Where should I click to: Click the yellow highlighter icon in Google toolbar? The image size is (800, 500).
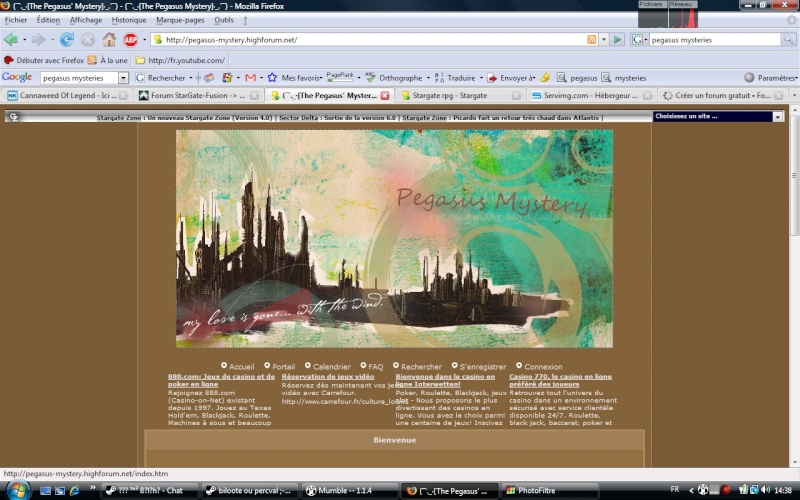pyautogui.click(x=545, y=78)
